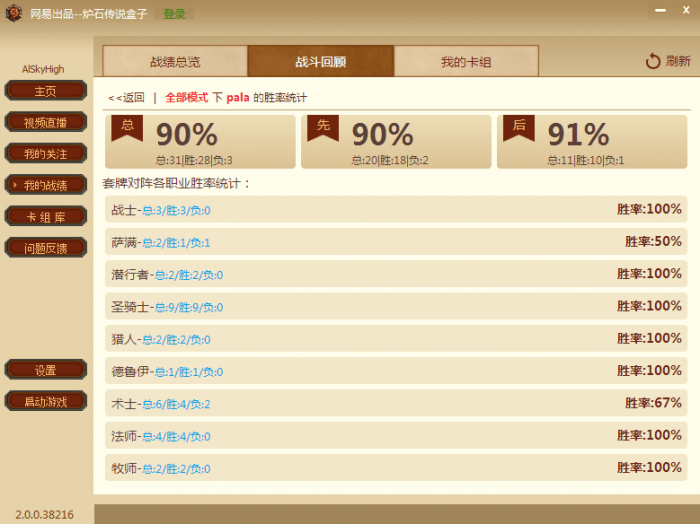Select the 战斗回顾 tab
This screenshot has height=524, width=700.
[x=321, y=61]
